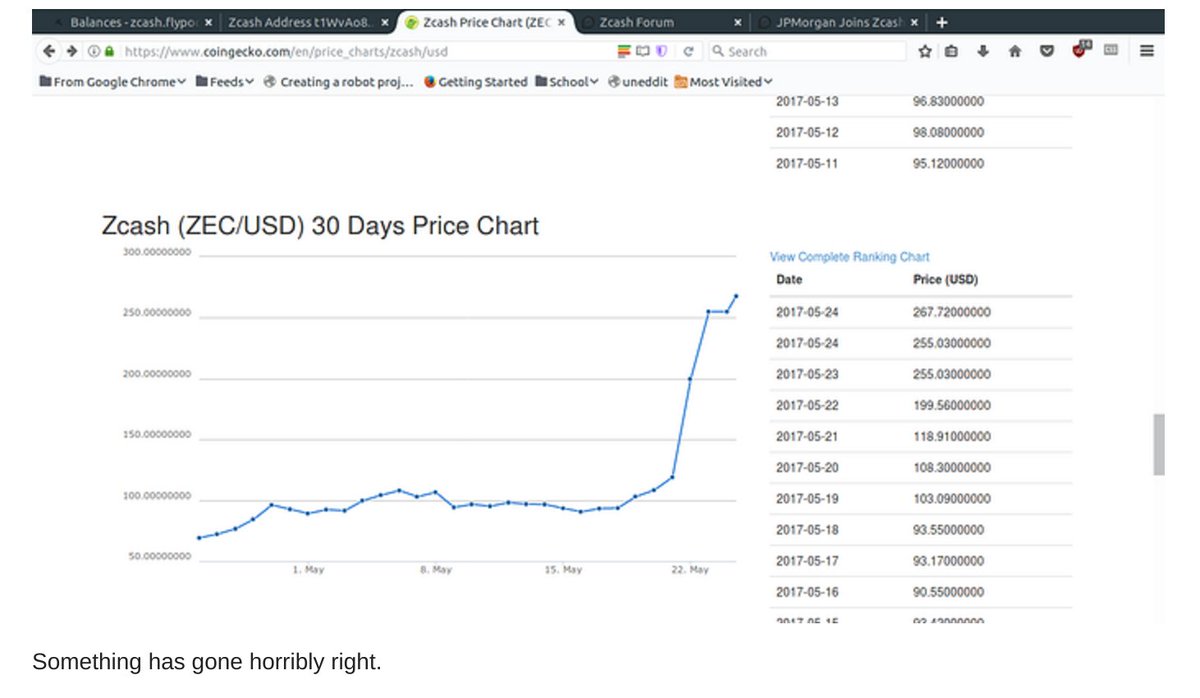Open reader view book icon in address bar

coord(643,51)
